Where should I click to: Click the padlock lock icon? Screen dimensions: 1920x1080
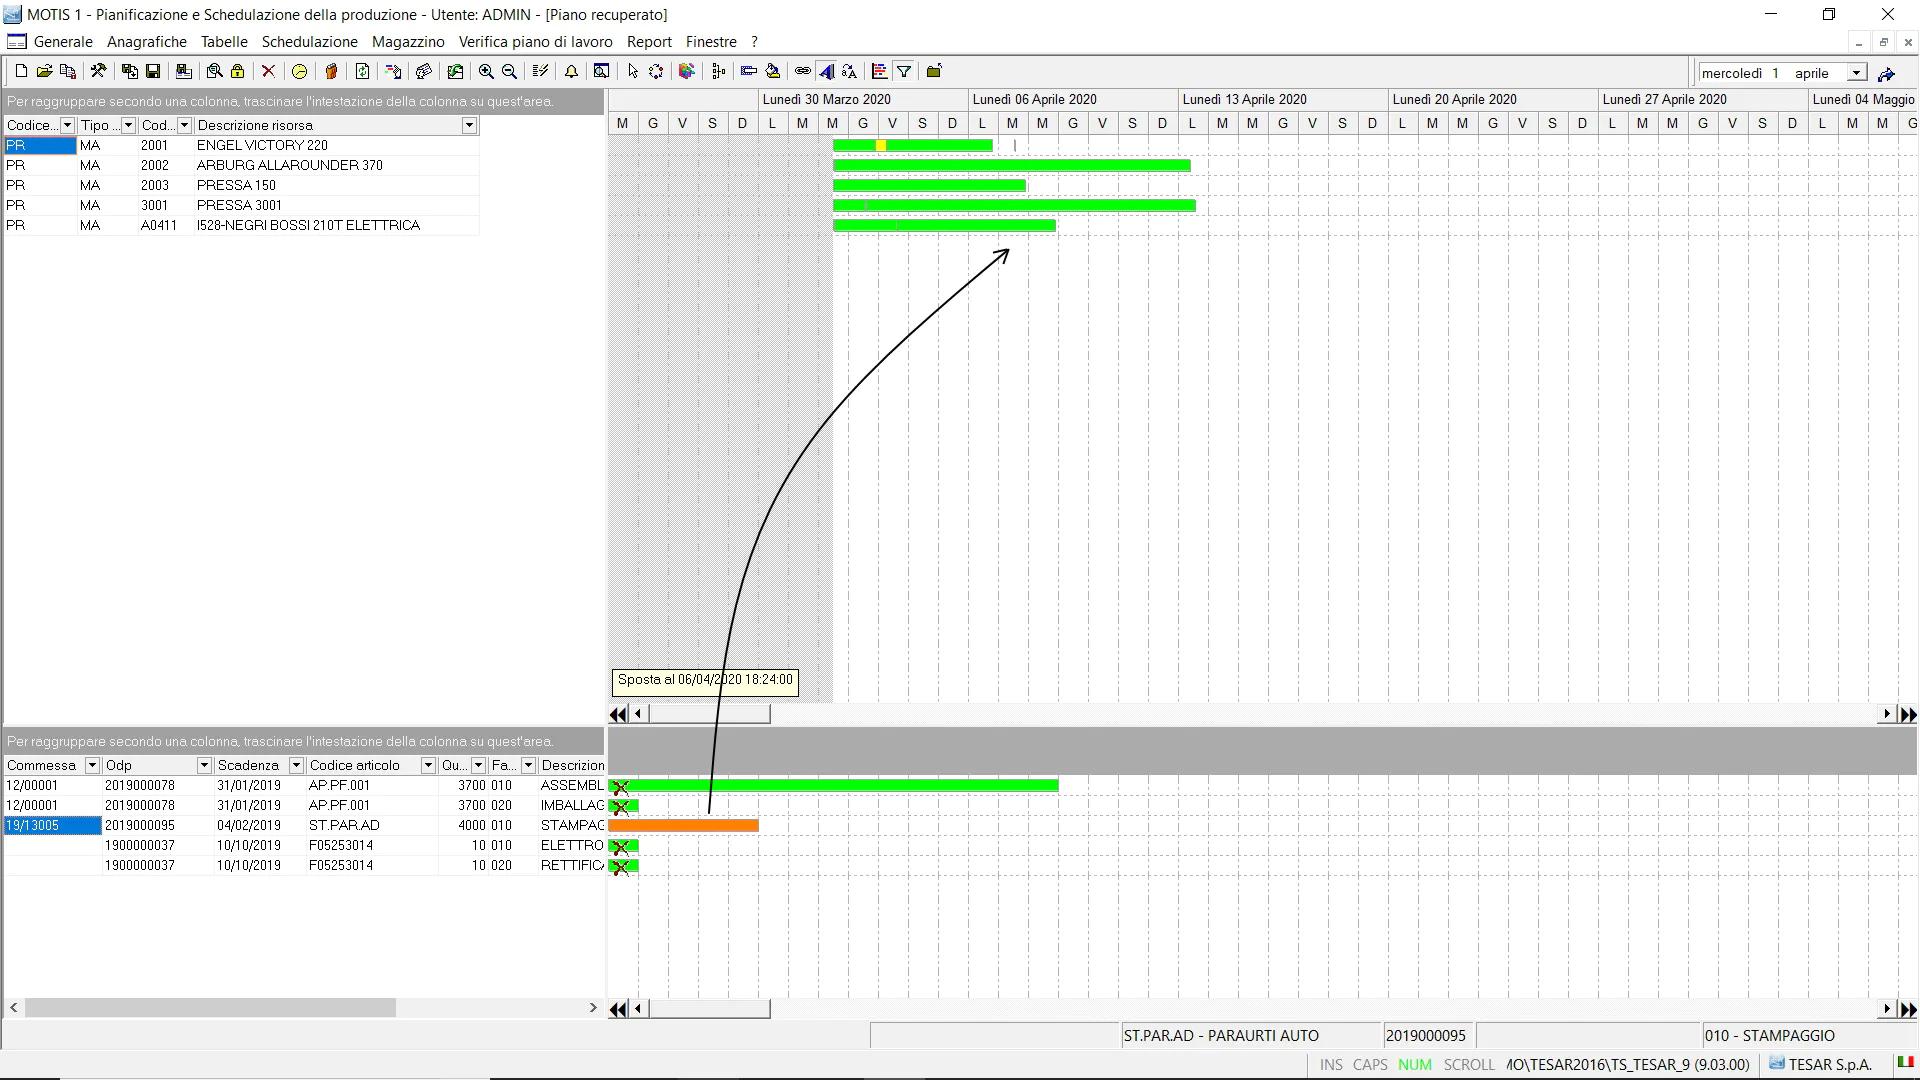click(238, 71)
